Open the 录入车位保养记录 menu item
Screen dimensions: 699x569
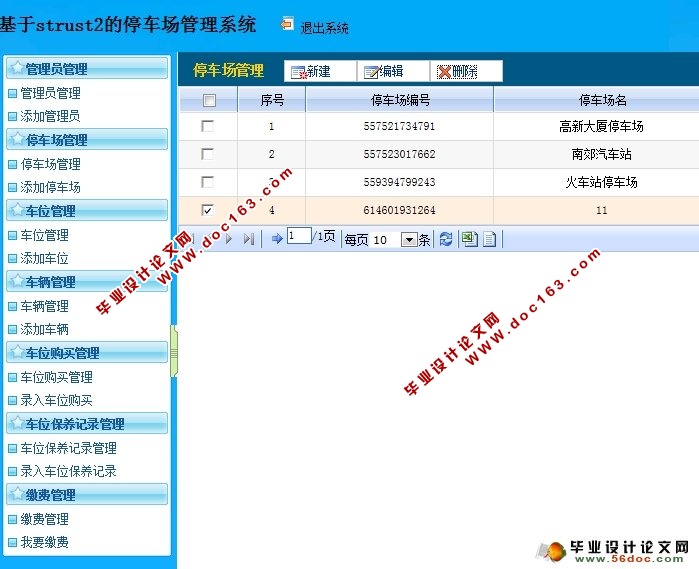point(69,471)
